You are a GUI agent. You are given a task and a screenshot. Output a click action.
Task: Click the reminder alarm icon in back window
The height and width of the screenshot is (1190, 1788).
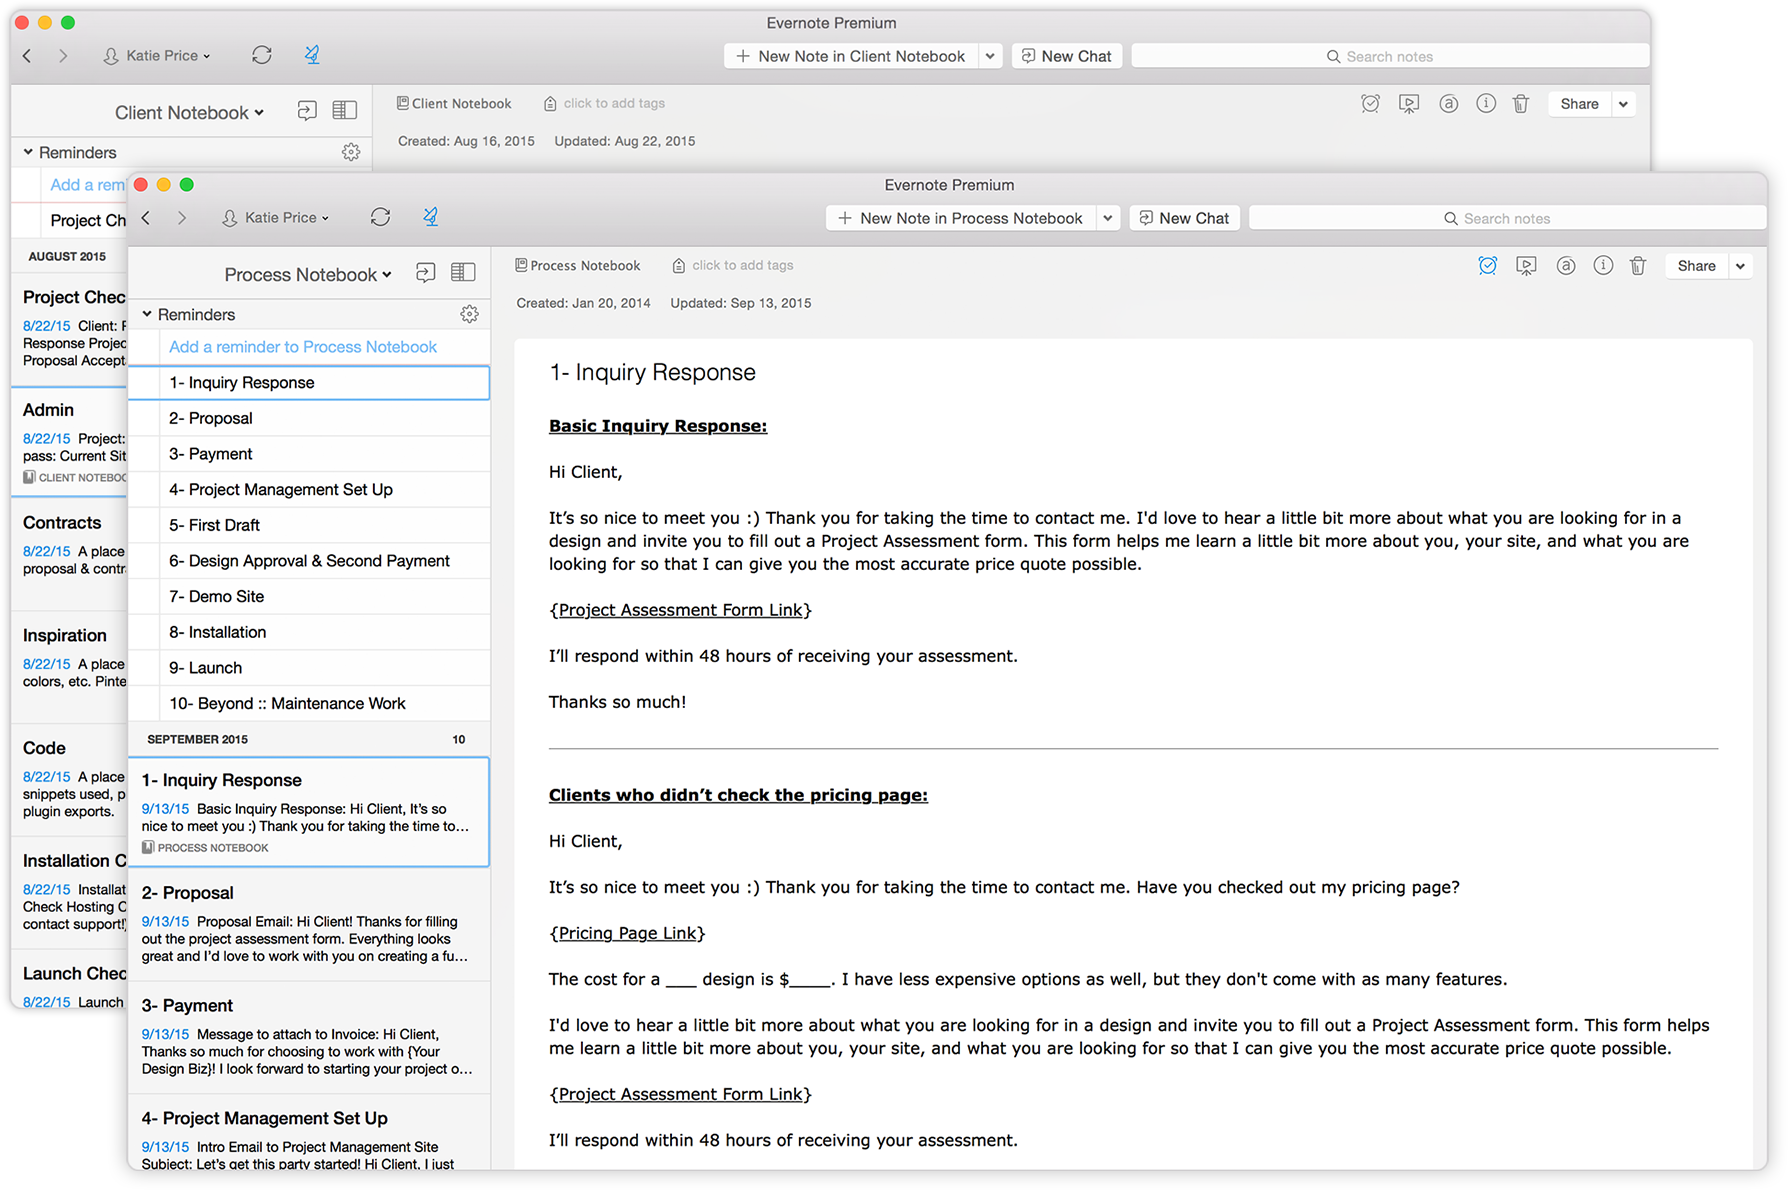(1370, 103)
